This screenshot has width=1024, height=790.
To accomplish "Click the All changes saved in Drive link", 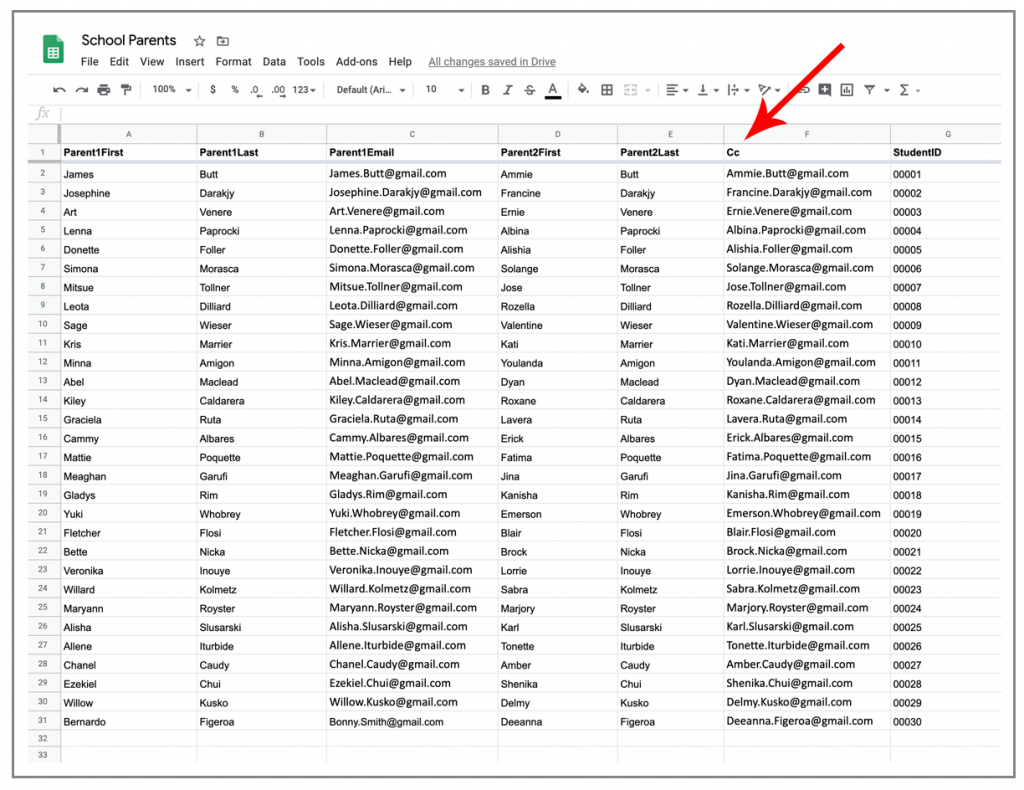I will (x=491, y=61).
